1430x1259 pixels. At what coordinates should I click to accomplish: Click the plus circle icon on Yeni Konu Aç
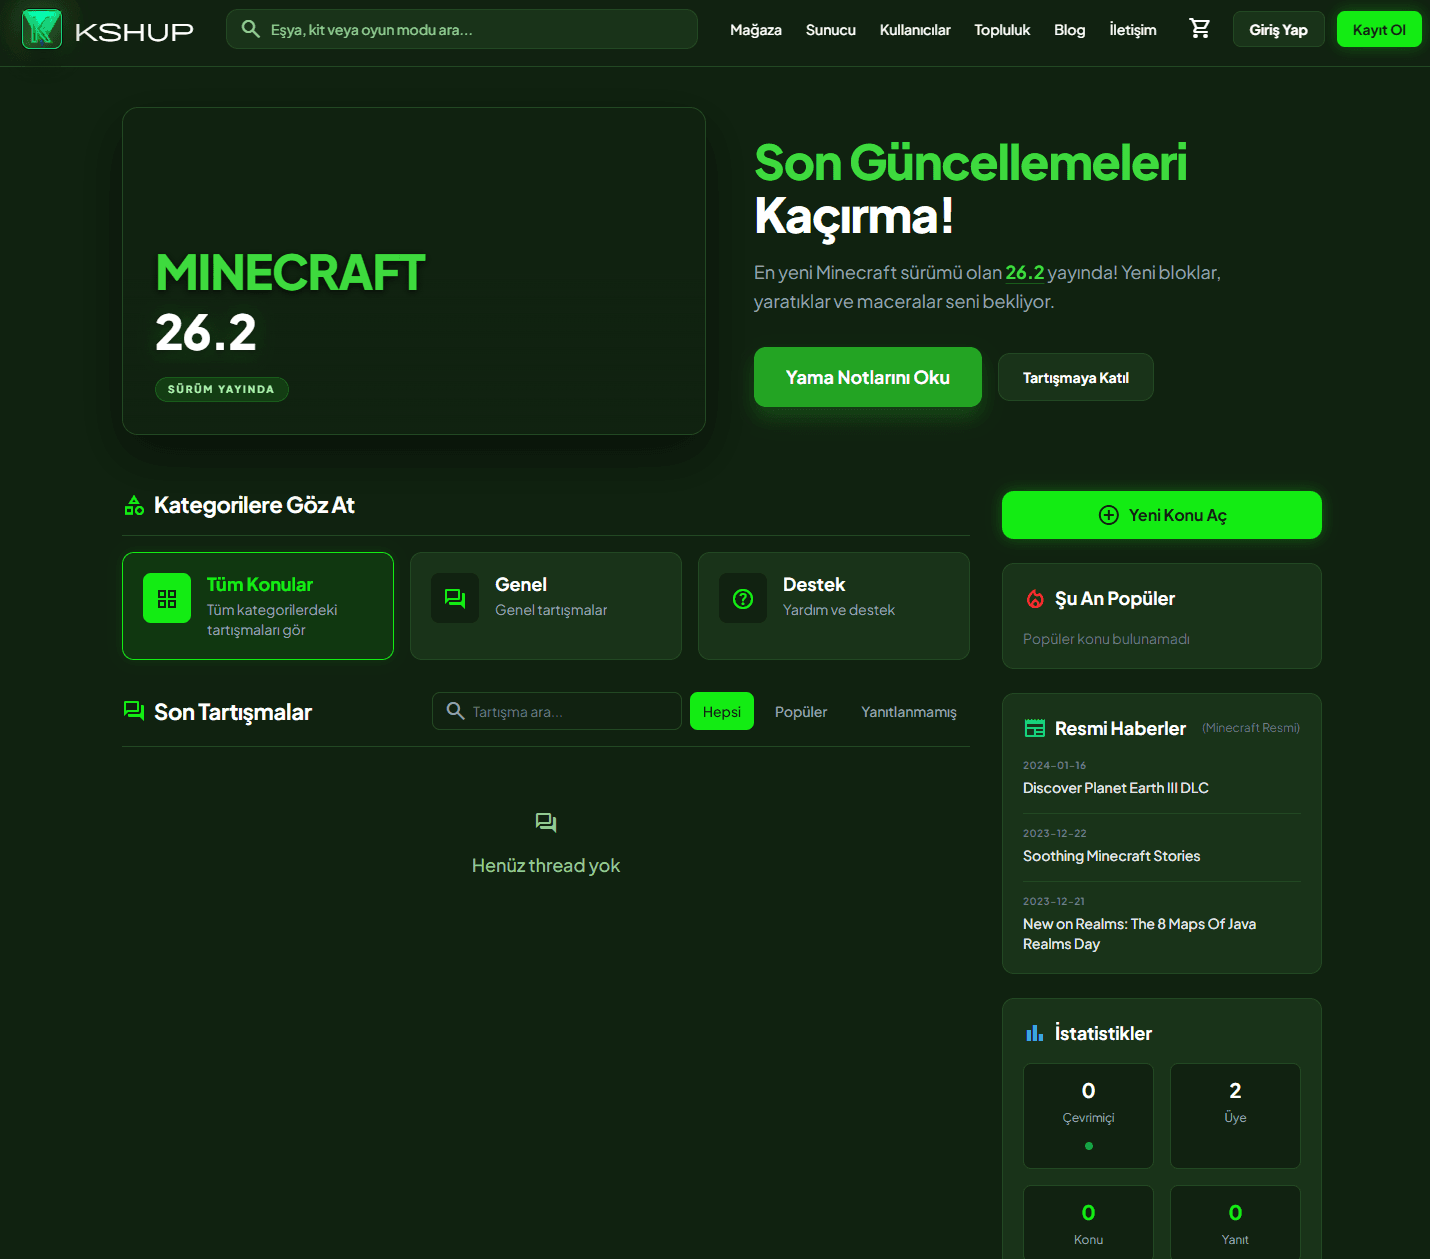(1109, 515)
